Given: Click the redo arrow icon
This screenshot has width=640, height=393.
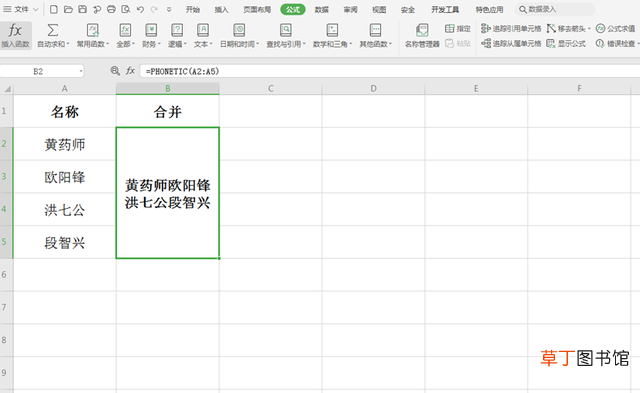Looking at the screenshot, I should pyautogui.click(x=154, y=9).
